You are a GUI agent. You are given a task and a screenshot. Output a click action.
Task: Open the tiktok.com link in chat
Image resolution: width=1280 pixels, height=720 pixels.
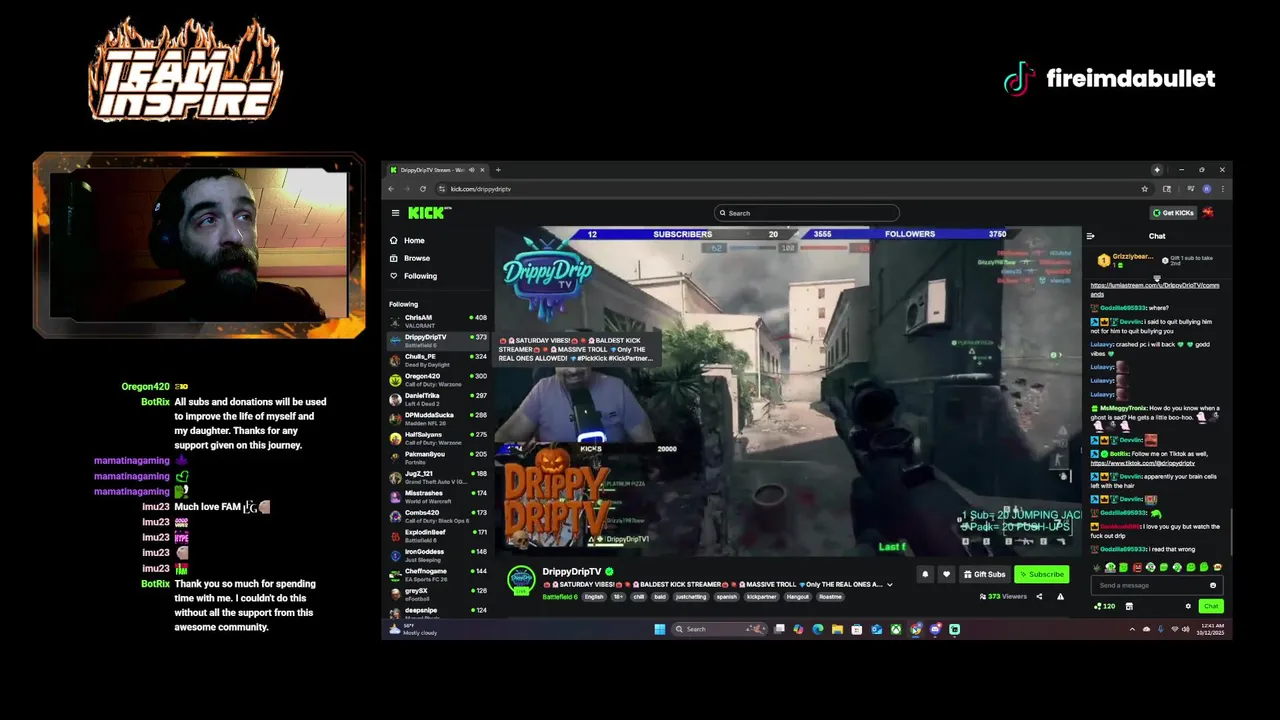pyautogui.click(x=1142, y=463)
